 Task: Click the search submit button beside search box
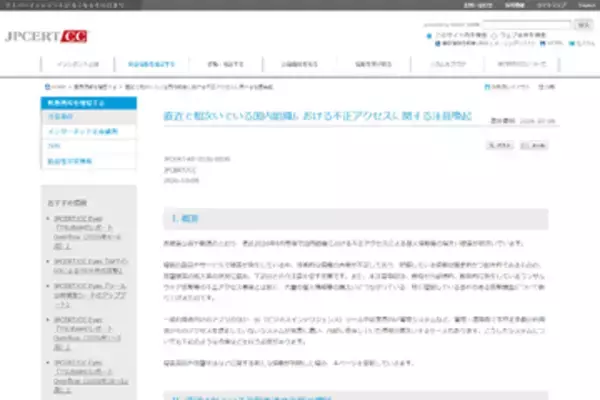583,25
